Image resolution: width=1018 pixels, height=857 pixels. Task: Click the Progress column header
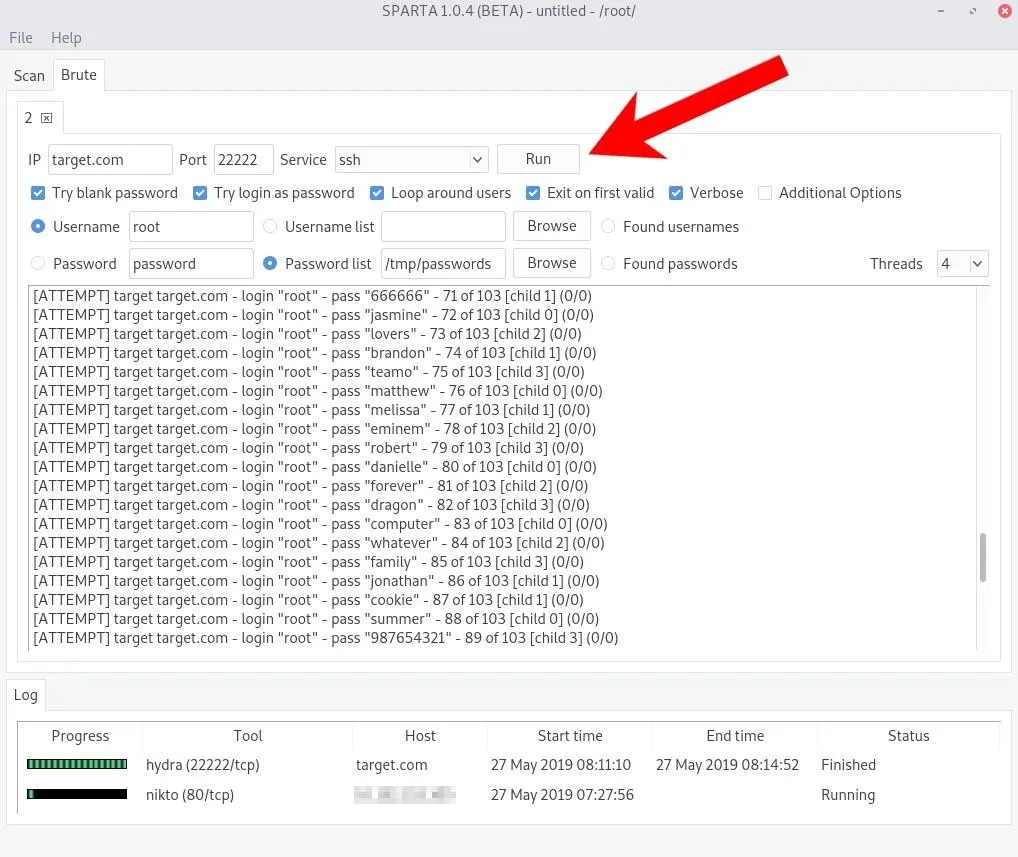pos(80,736)
